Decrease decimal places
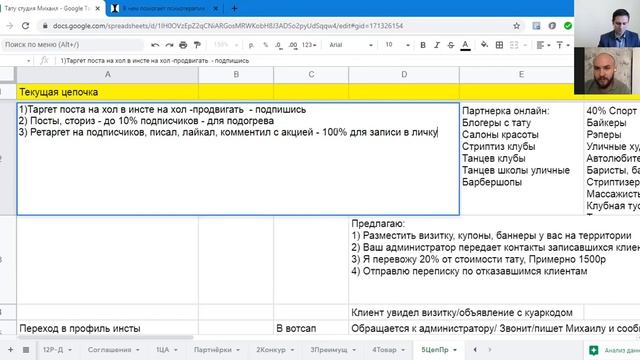The image size is (640, 360). (279, 45)
